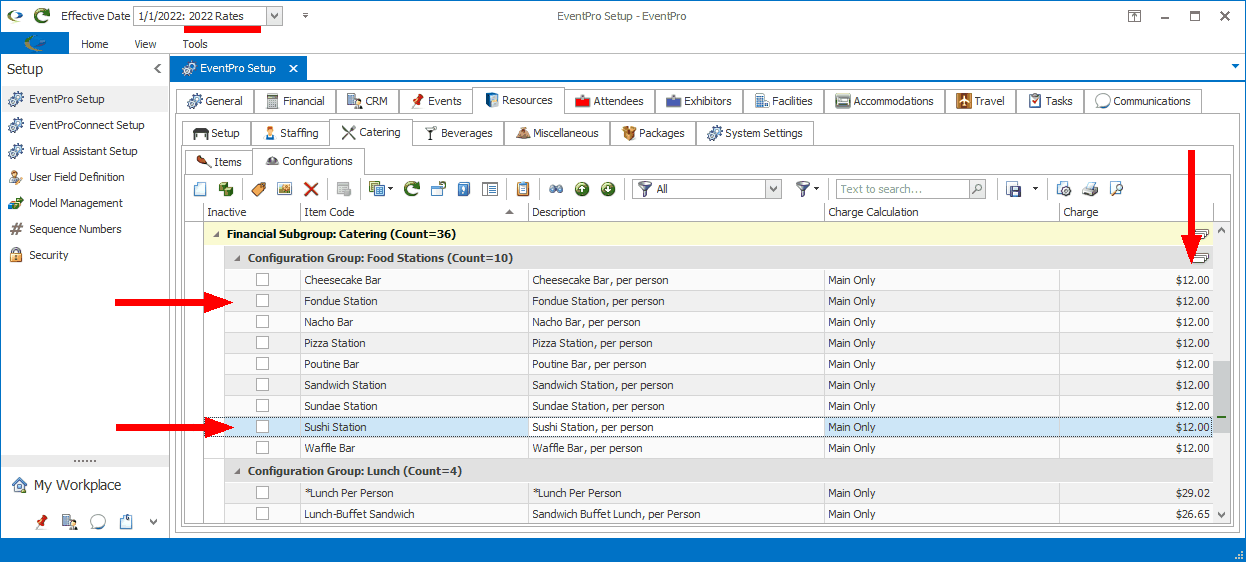The width and height of the screenshot is (1246, 562).
Task: Click the search magnifier icon in search box
Action: coord(977,189)
